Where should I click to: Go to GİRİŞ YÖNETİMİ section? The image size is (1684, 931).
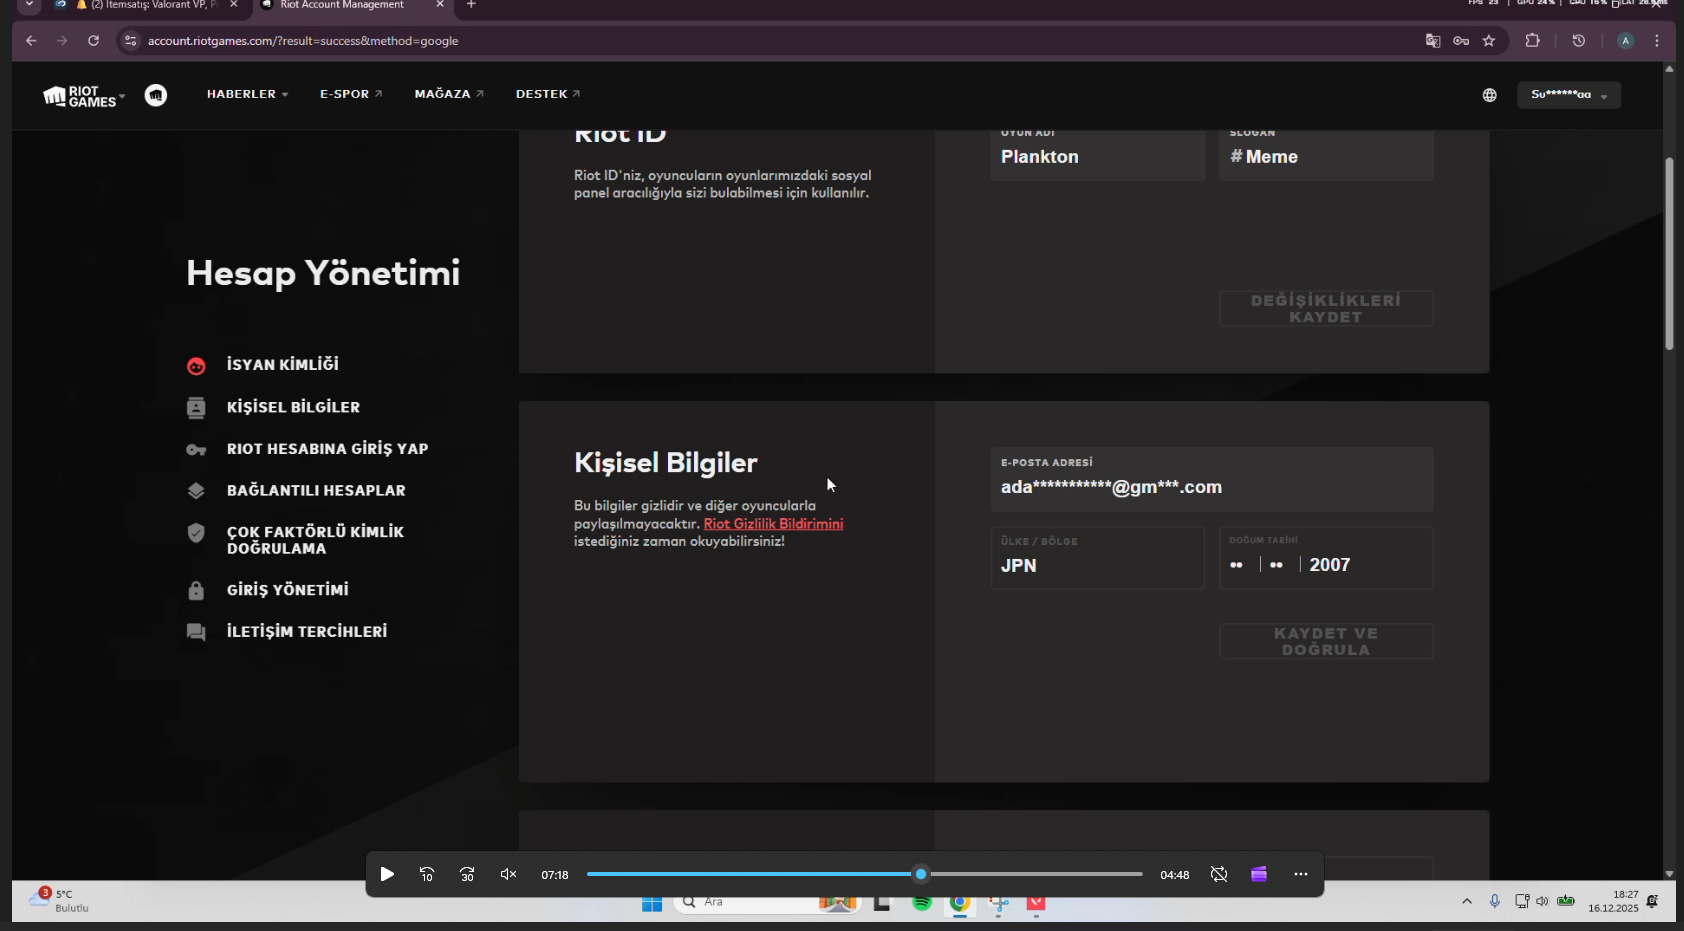tap(288, 590)
